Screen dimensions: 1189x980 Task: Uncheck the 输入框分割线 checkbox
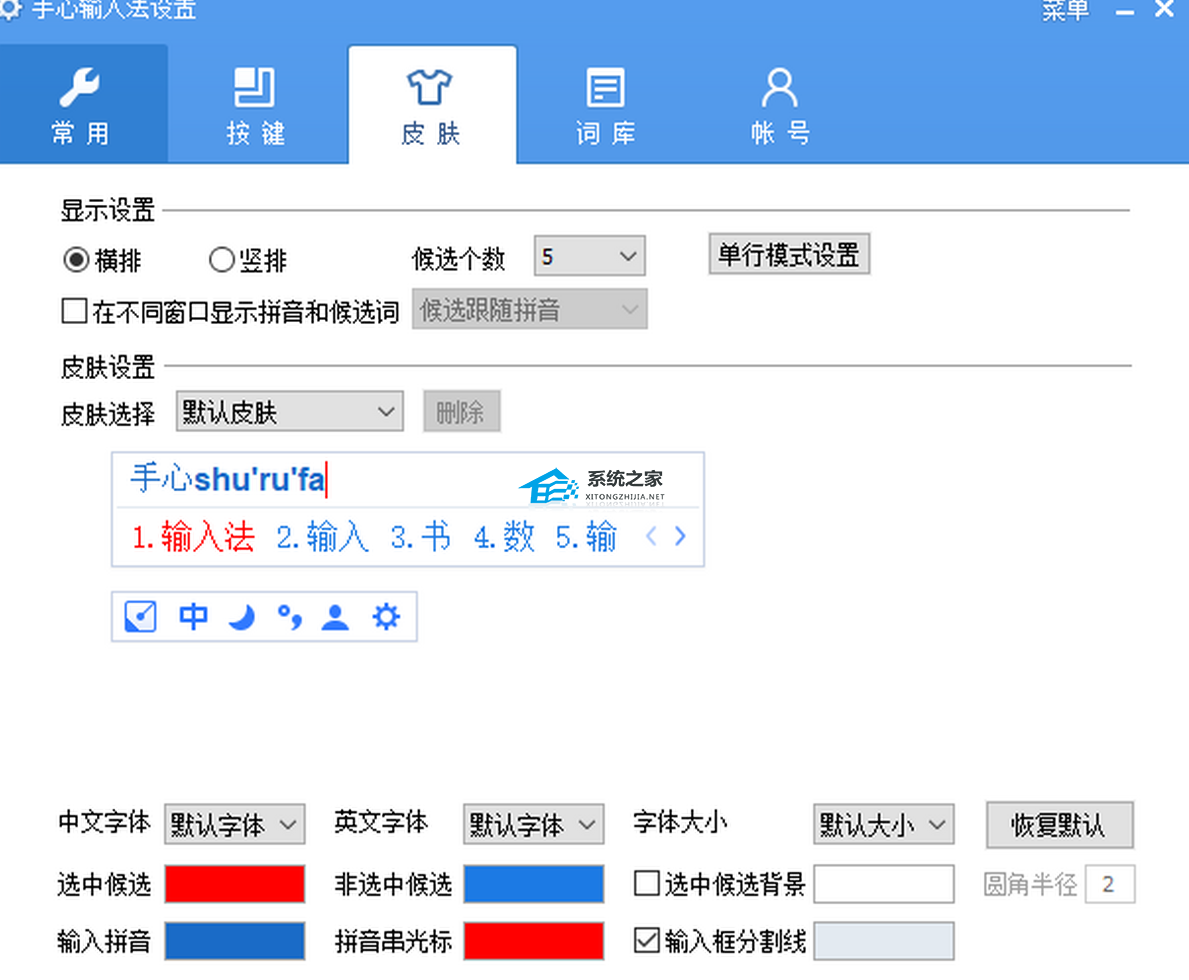coord(647,941)
